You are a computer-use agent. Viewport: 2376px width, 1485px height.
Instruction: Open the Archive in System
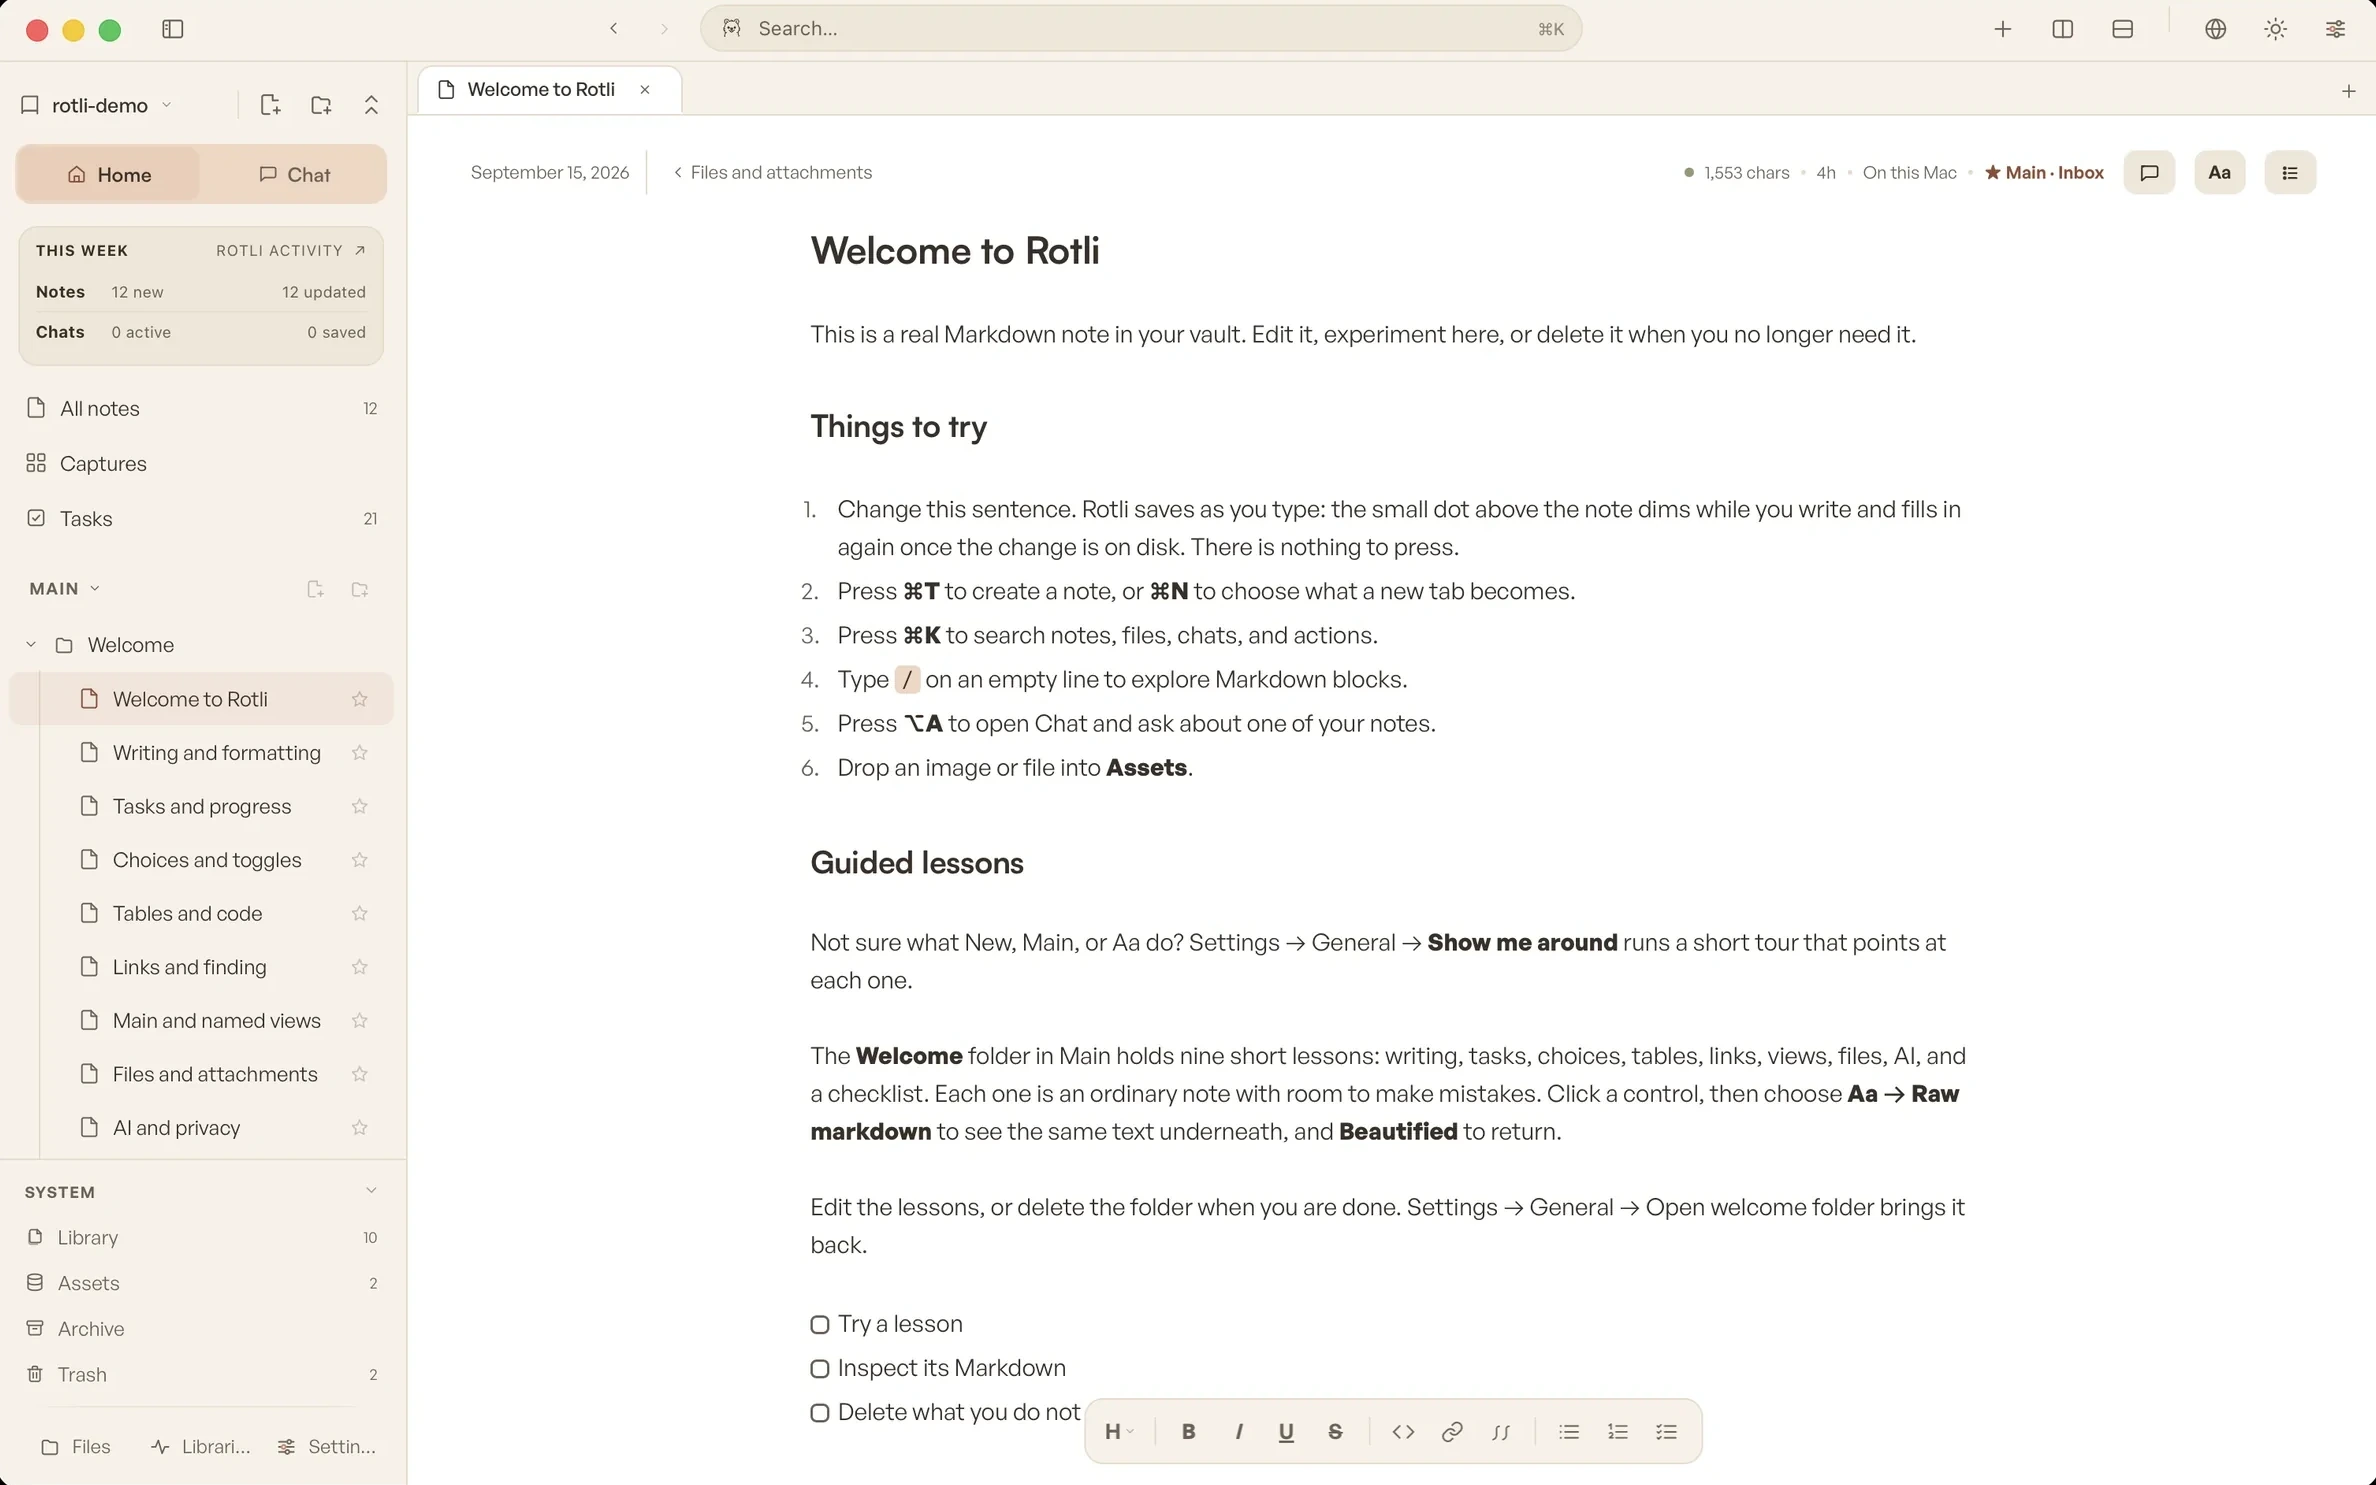click(x=202, y=1328)
